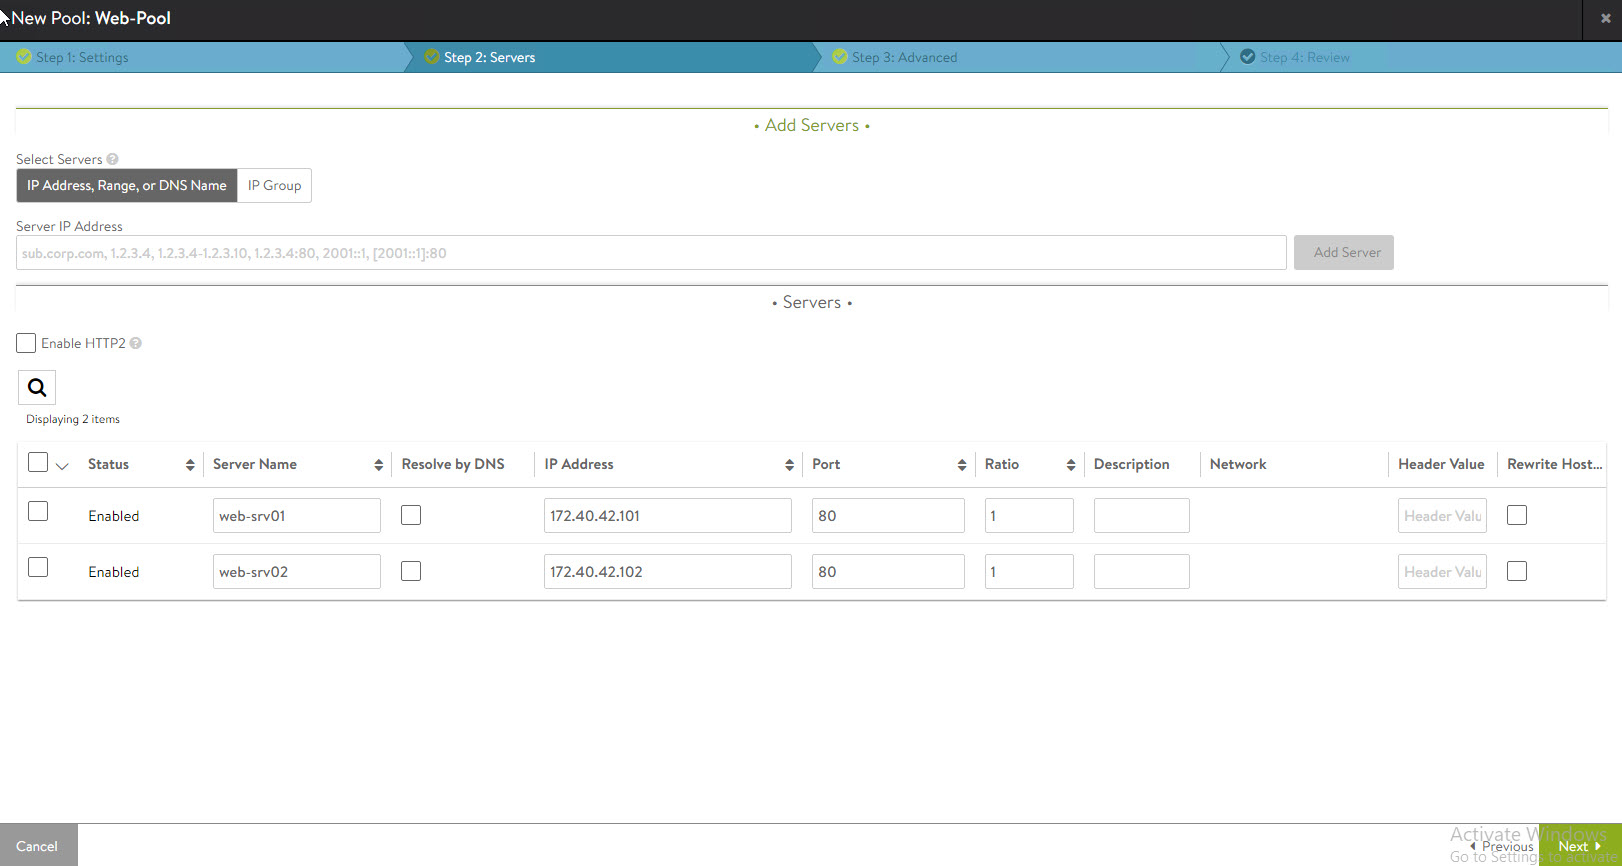This screenshot has height=866, width=1622.
Task: Click the search magnifier icon
Action: [37, 388]
